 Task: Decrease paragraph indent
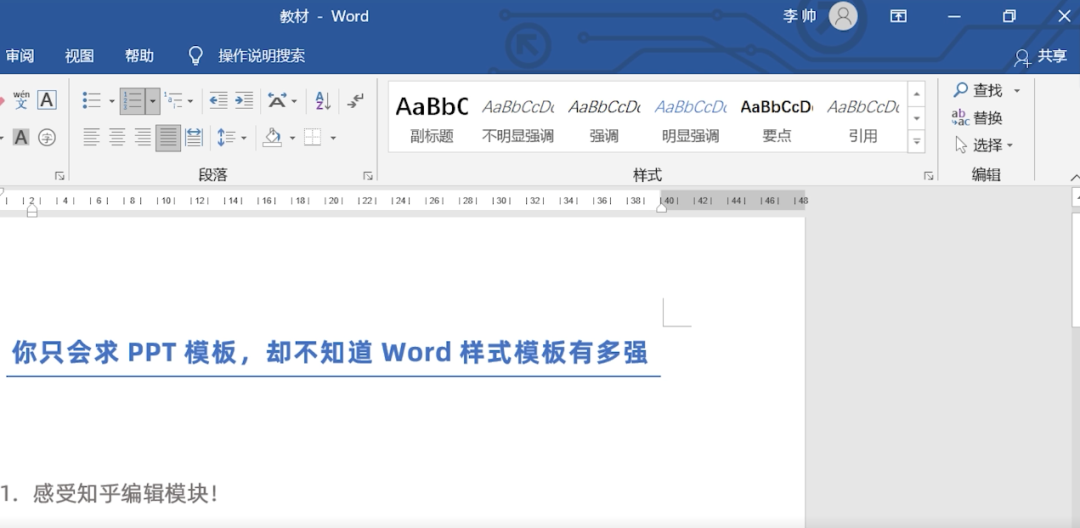point(218,101)
